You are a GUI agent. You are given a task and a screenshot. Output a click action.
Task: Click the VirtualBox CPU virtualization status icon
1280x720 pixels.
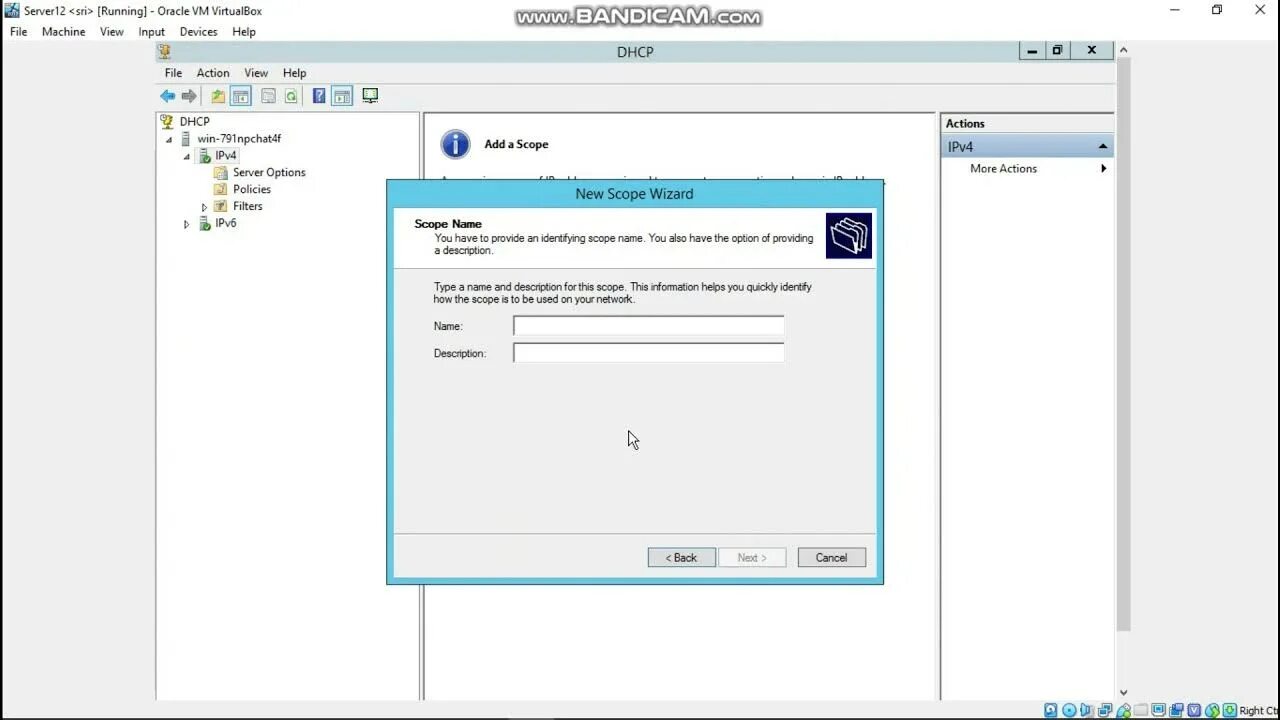click(1194, 711)
